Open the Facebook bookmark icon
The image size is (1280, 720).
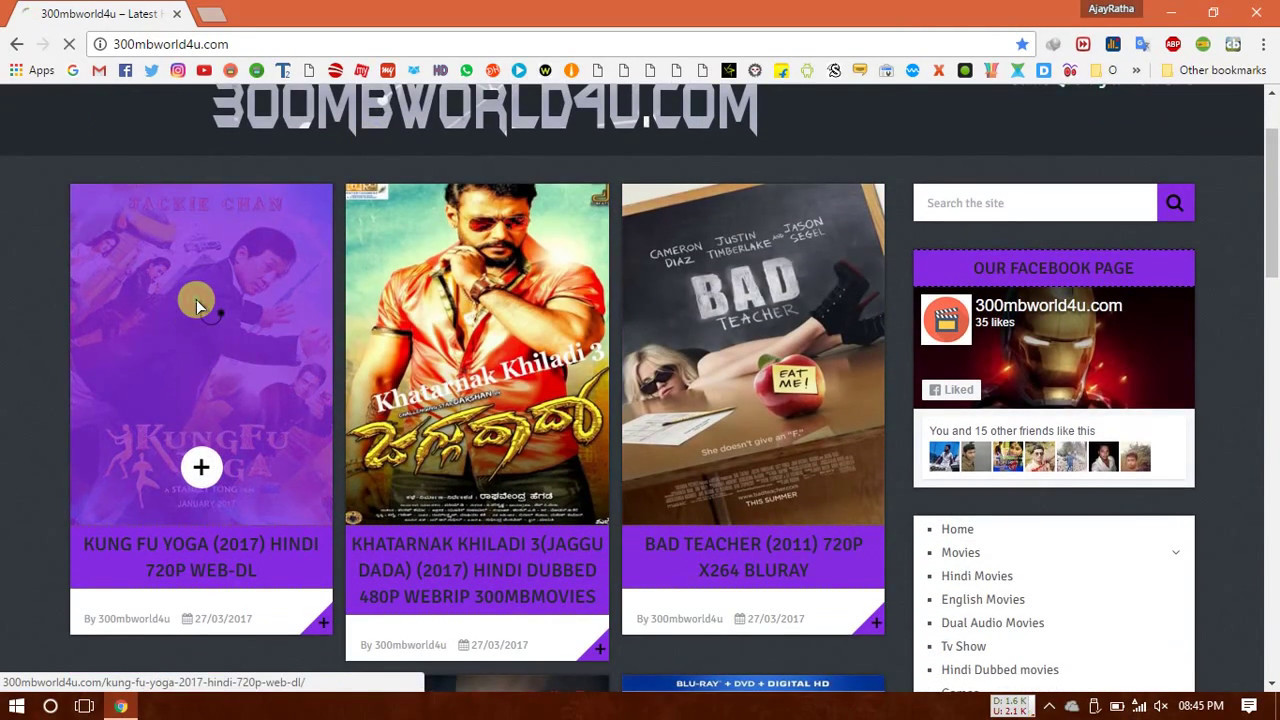tap(125, 70)
